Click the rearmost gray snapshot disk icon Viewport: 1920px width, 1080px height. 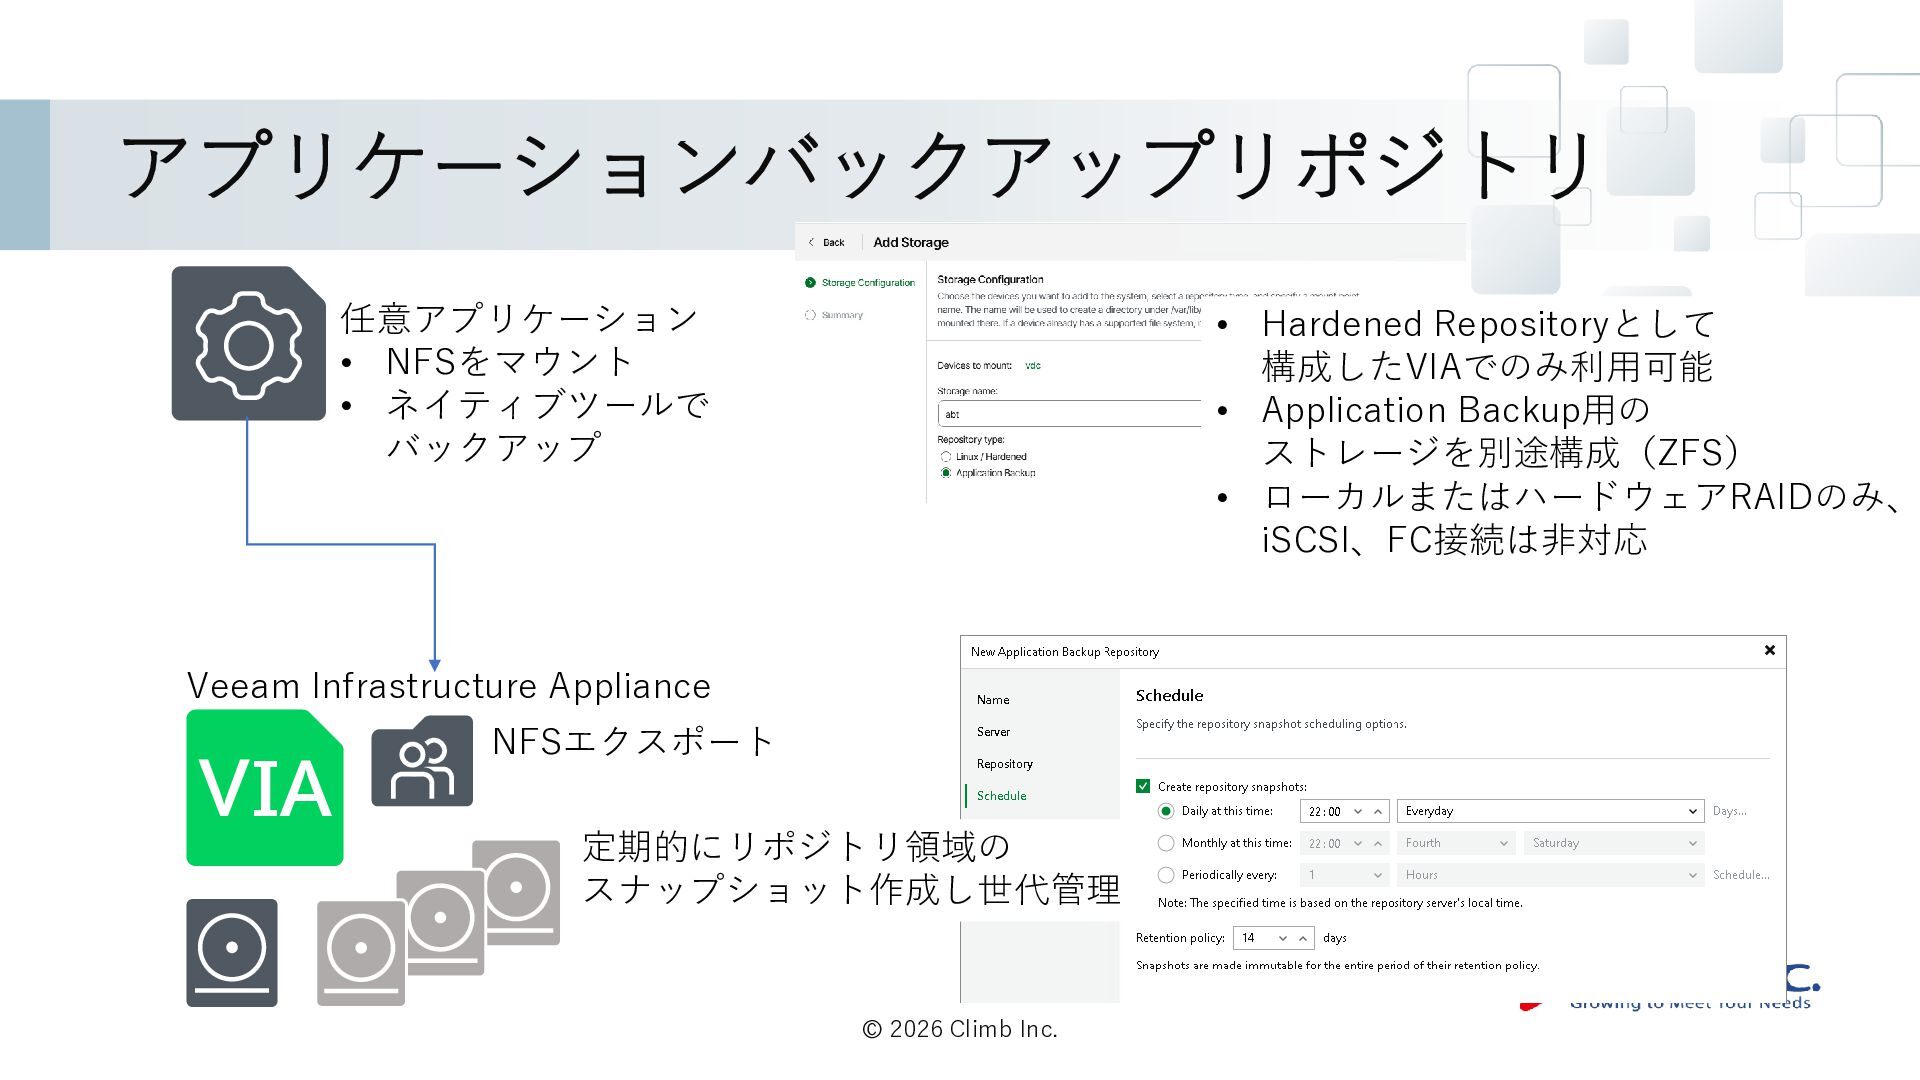pyautogui.click(x=516, y=892)
